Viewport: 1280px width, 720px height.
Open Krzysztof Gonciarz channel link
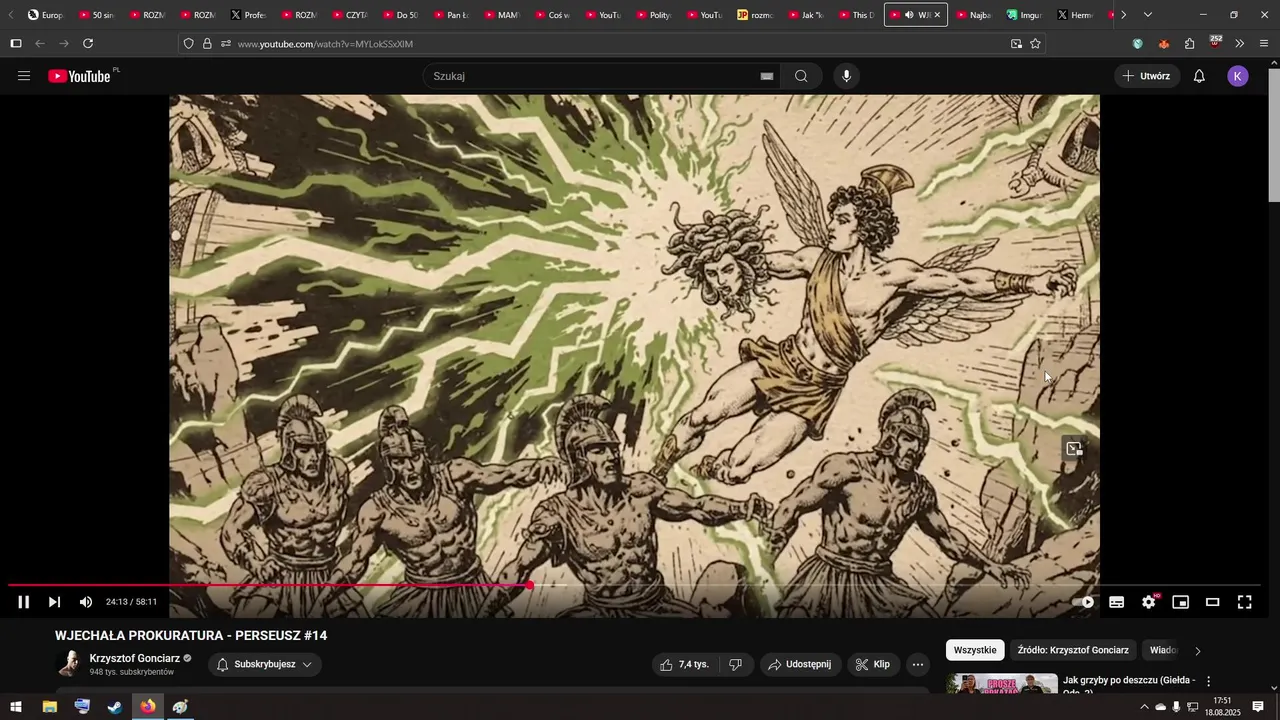click(135, 658)
